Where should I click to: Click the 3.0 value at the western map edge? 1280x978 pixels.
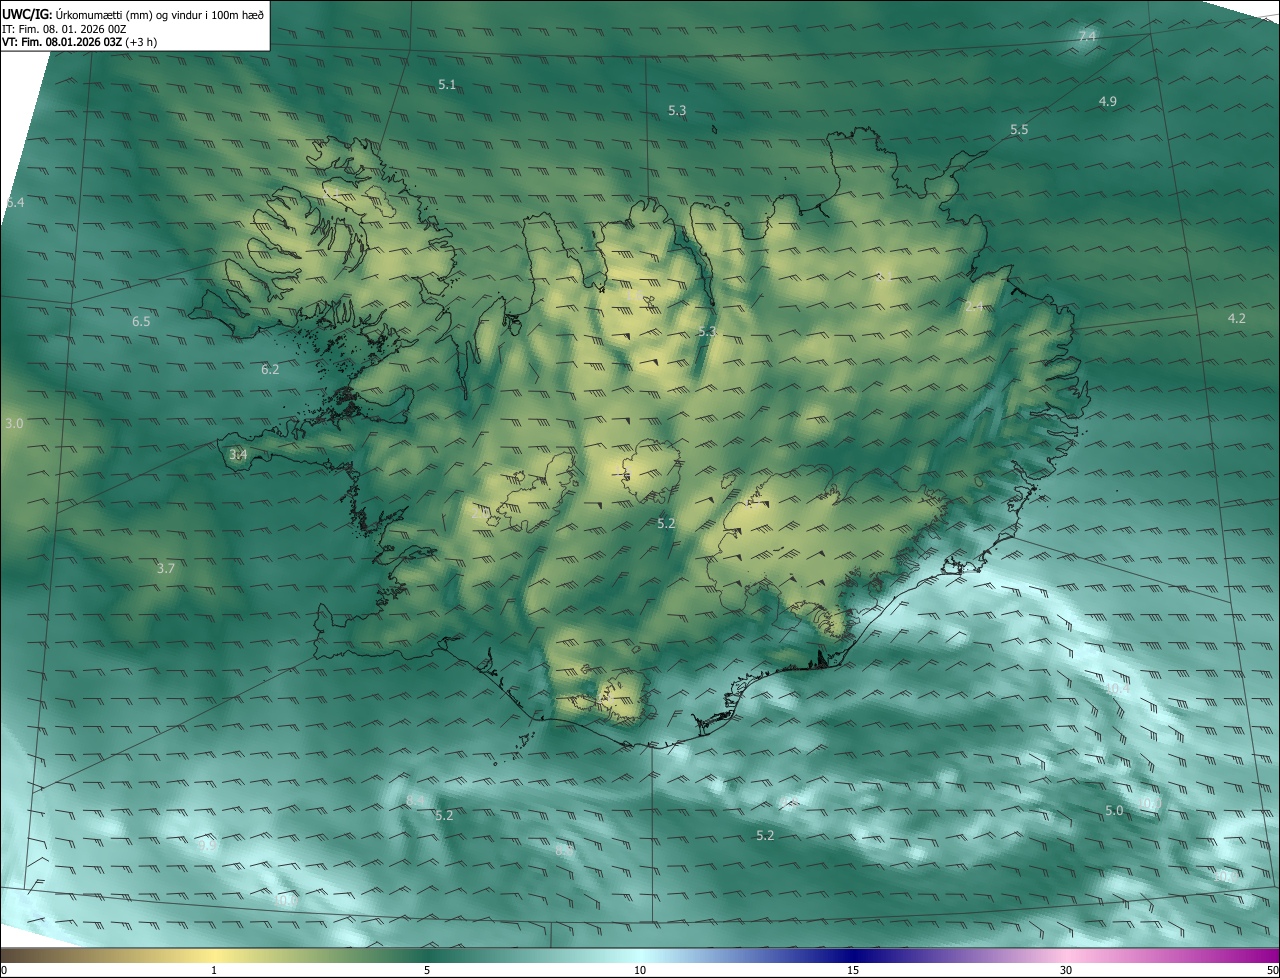(14, 424)
